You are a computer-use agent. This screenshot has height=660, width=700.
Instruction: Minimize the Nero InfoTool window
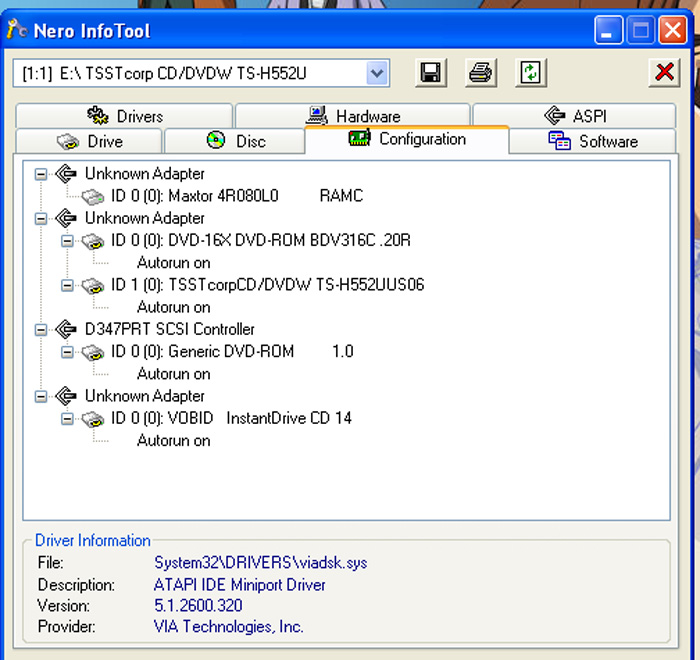(608, 30)
